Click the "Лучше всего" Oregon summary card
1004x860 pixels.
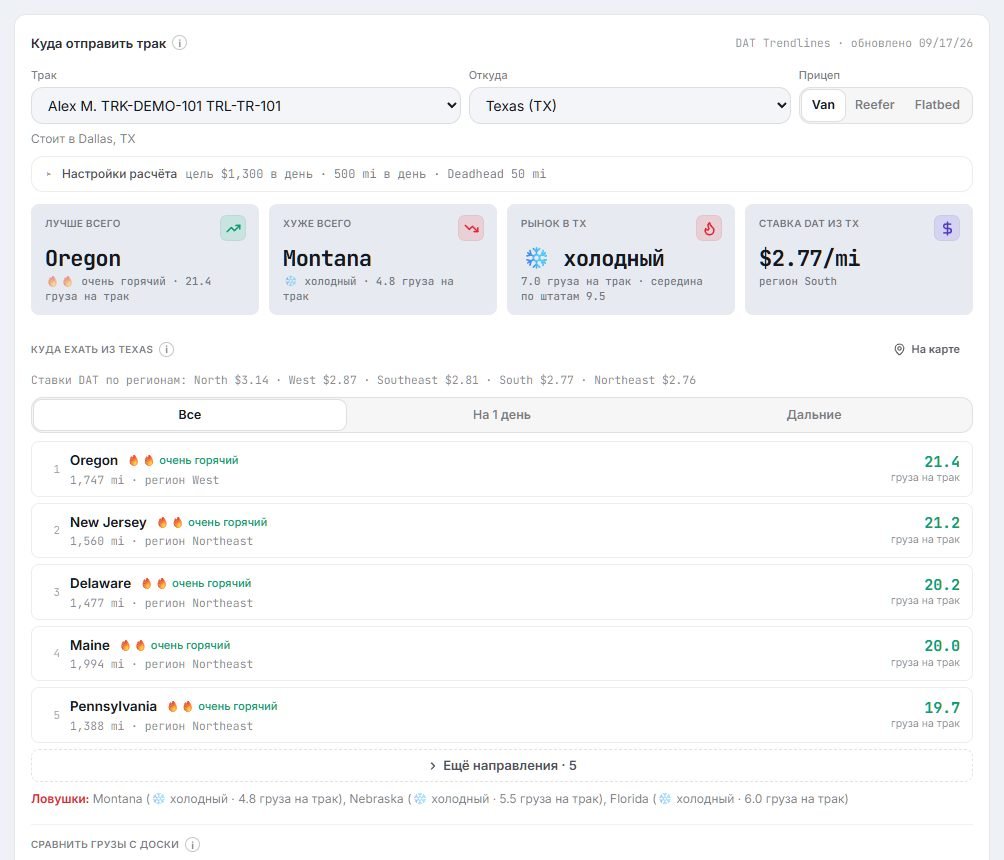pos(145,259)
